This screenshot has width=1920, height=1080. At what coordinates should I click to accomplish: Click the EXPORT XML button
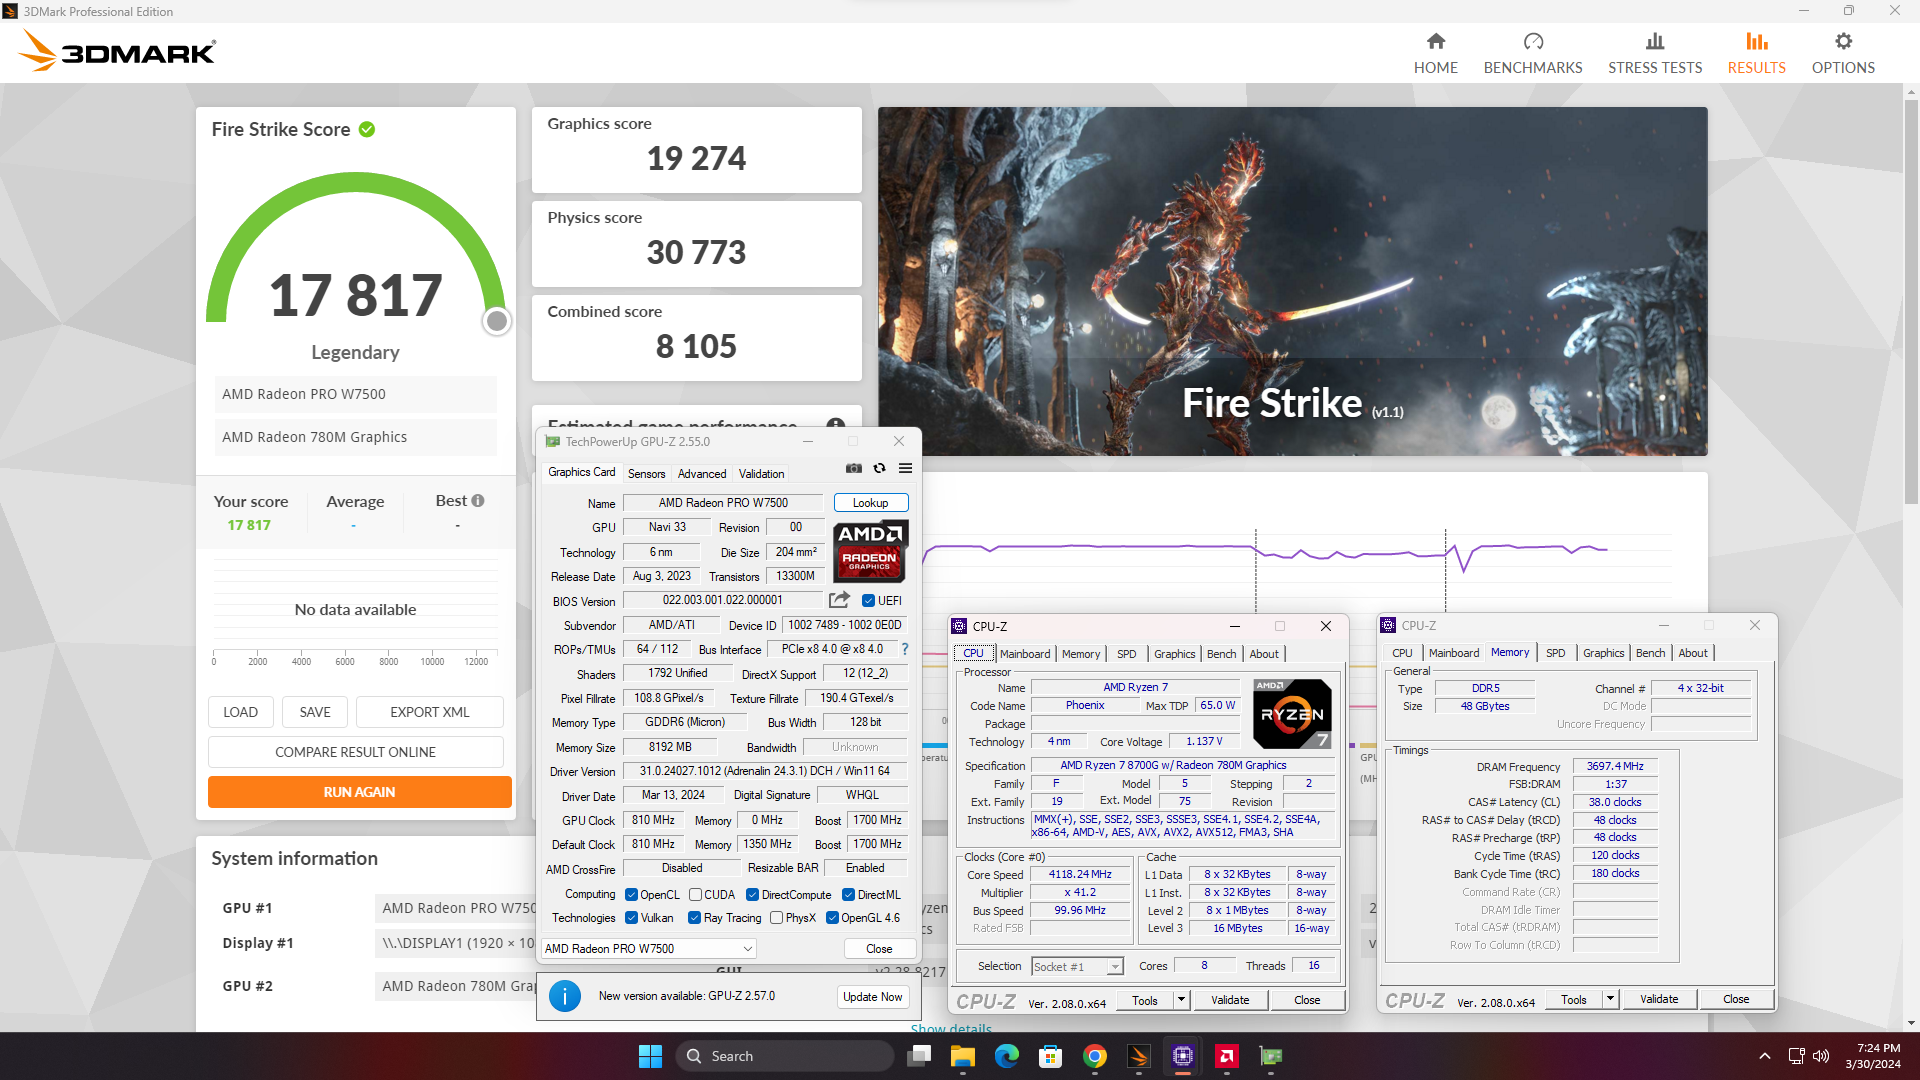pos(429,712)
